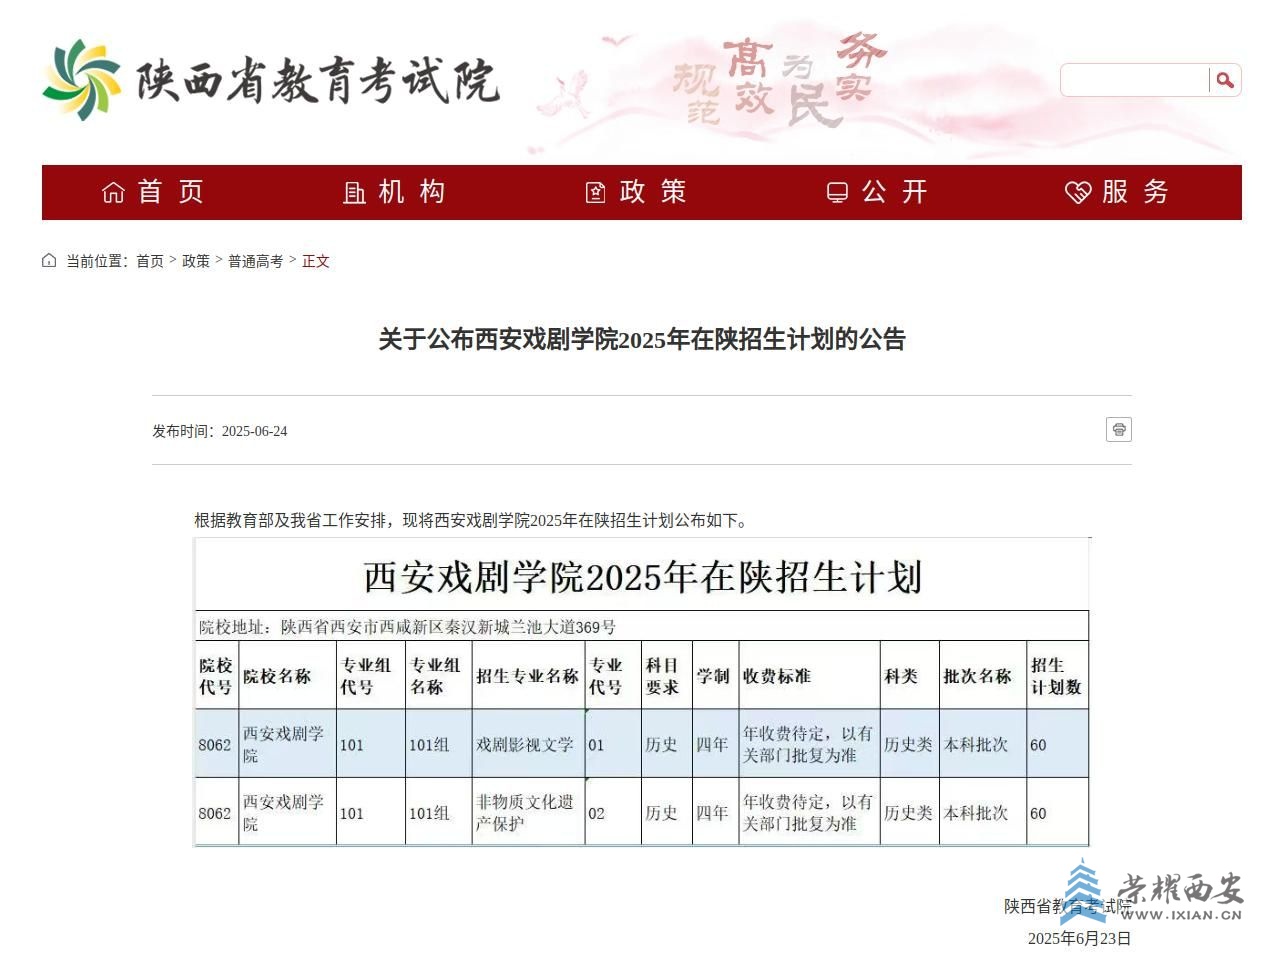Focus the site search input field

(1135, 80)
